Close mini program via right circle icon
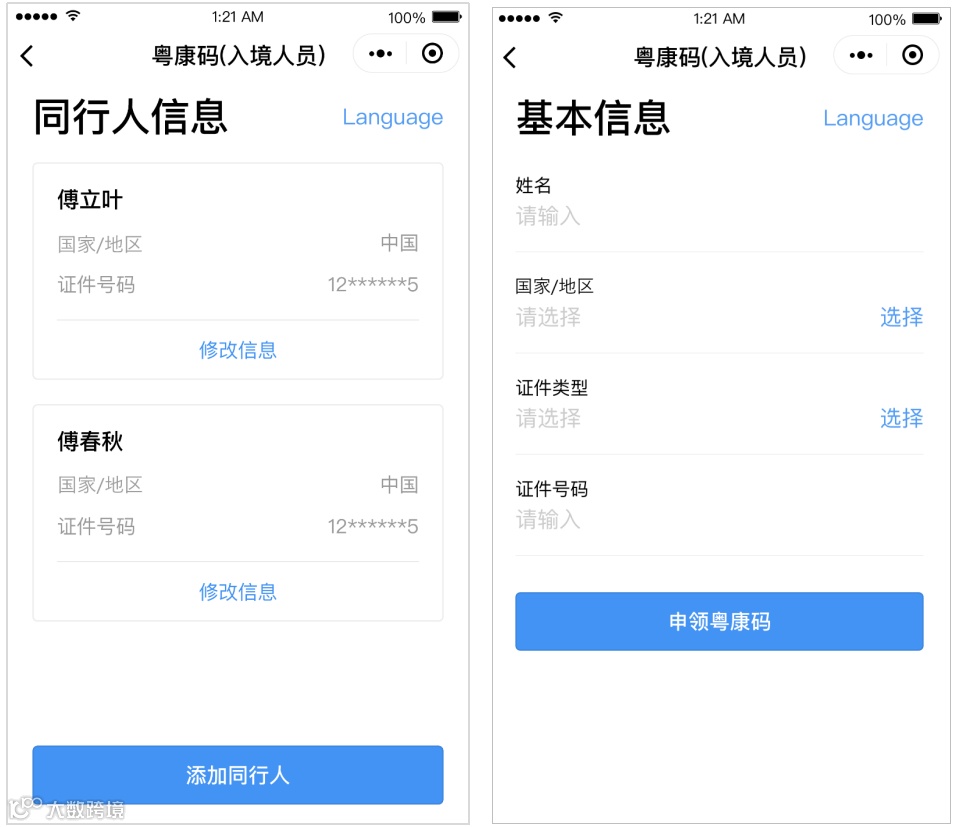The height and width of the screenshot is (827, 954). pos(912,55)
